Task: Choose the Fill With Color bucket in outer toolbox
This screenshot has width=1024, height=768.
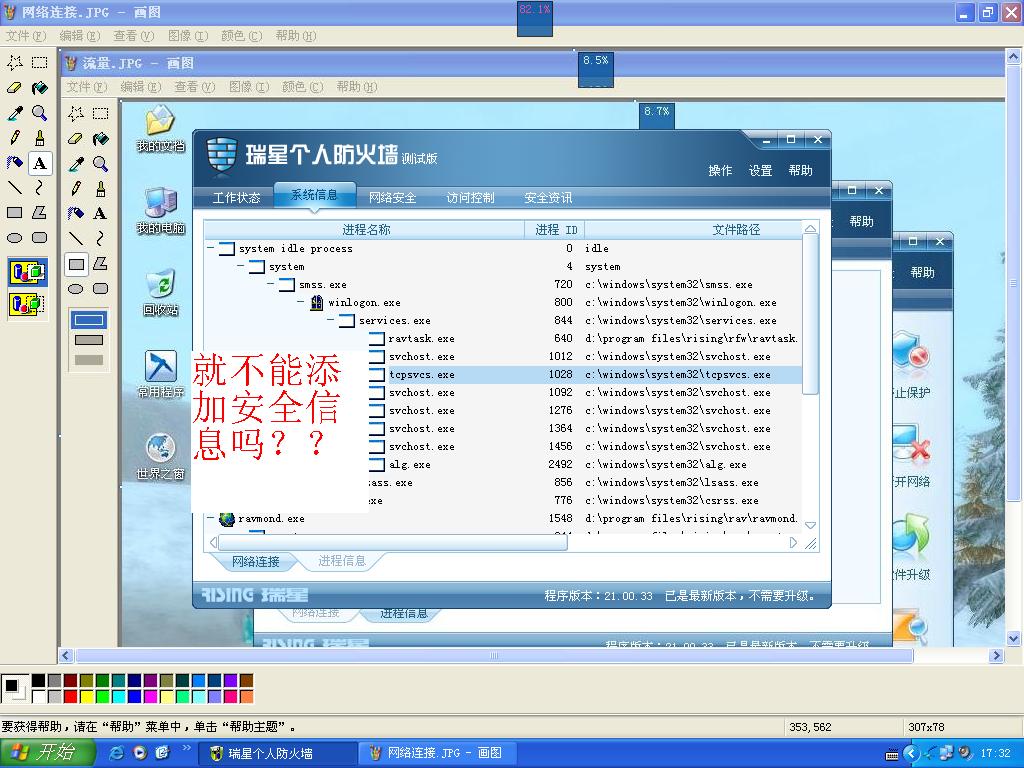Action: [40, 88]
